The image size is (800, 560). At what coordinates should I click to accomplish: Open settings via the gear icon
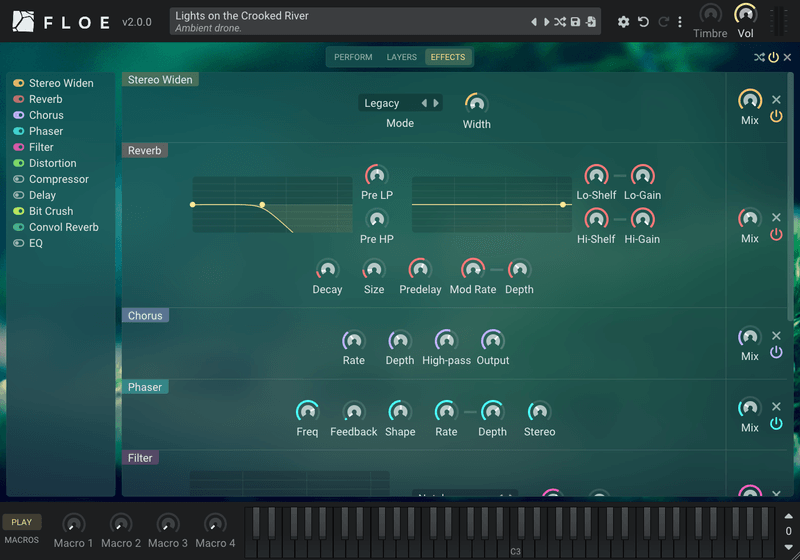click(x=623, y=22)
